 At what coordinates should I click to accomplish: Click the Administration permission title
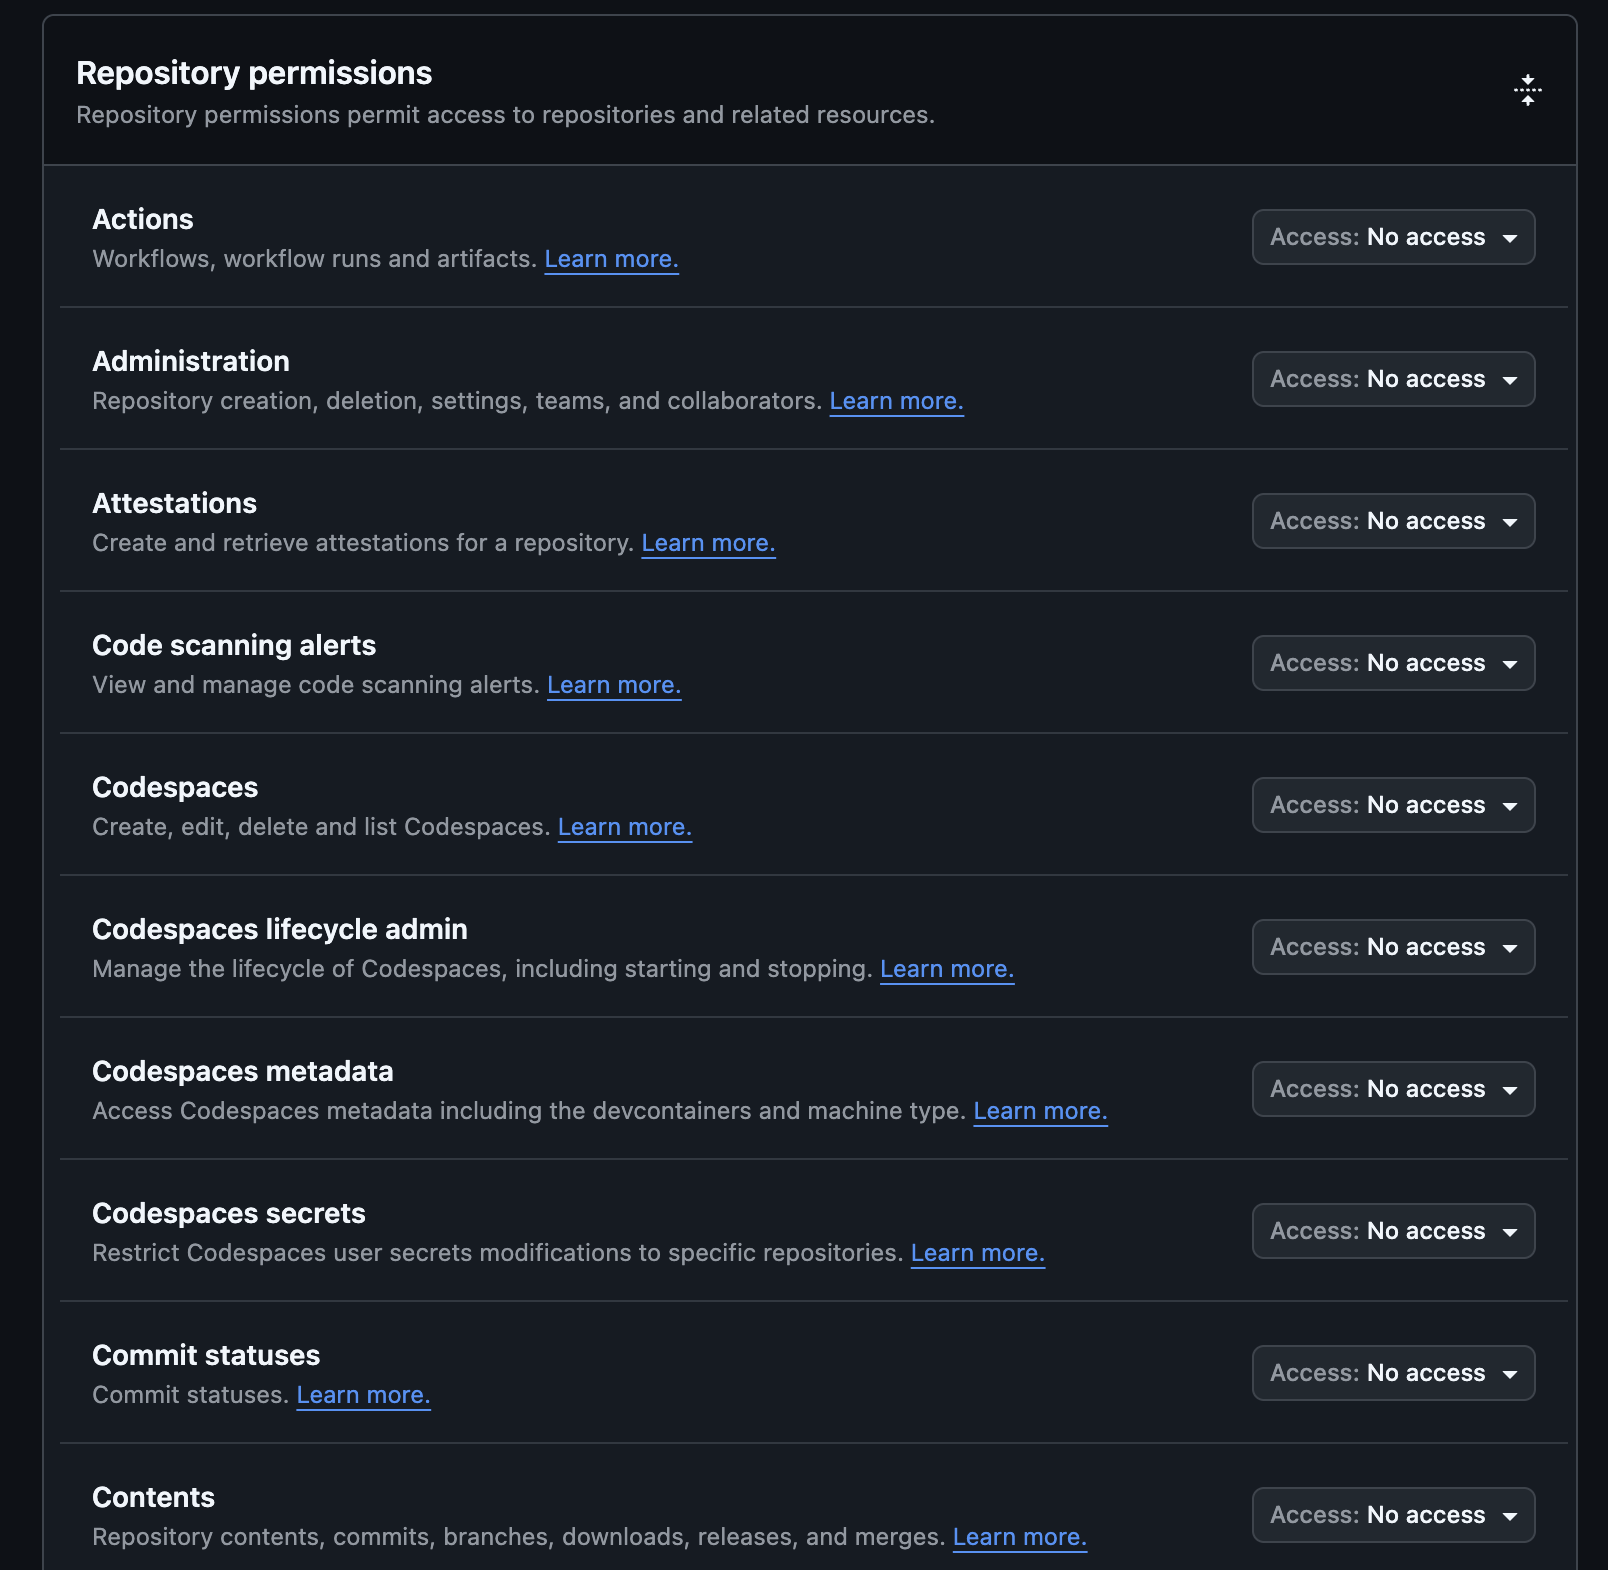(191, 361)
